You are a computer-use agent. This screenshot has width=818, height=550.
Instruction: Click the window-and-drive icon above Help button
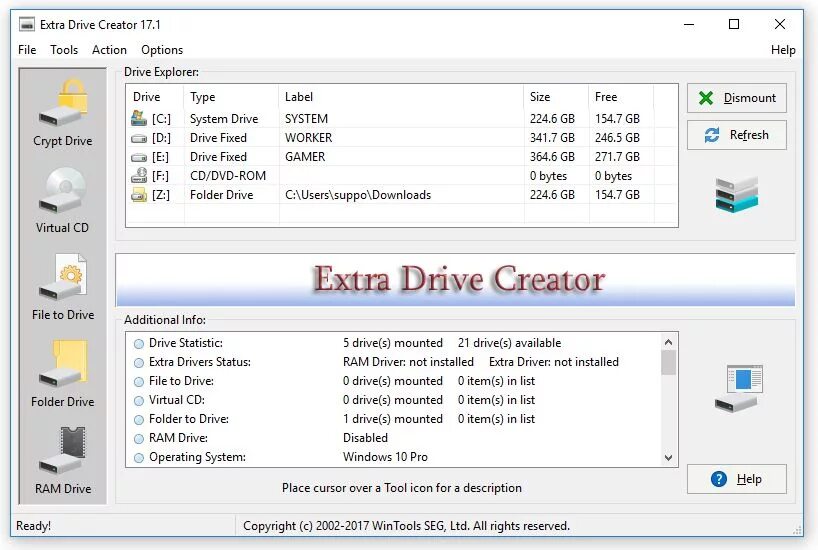click(739, 388)
